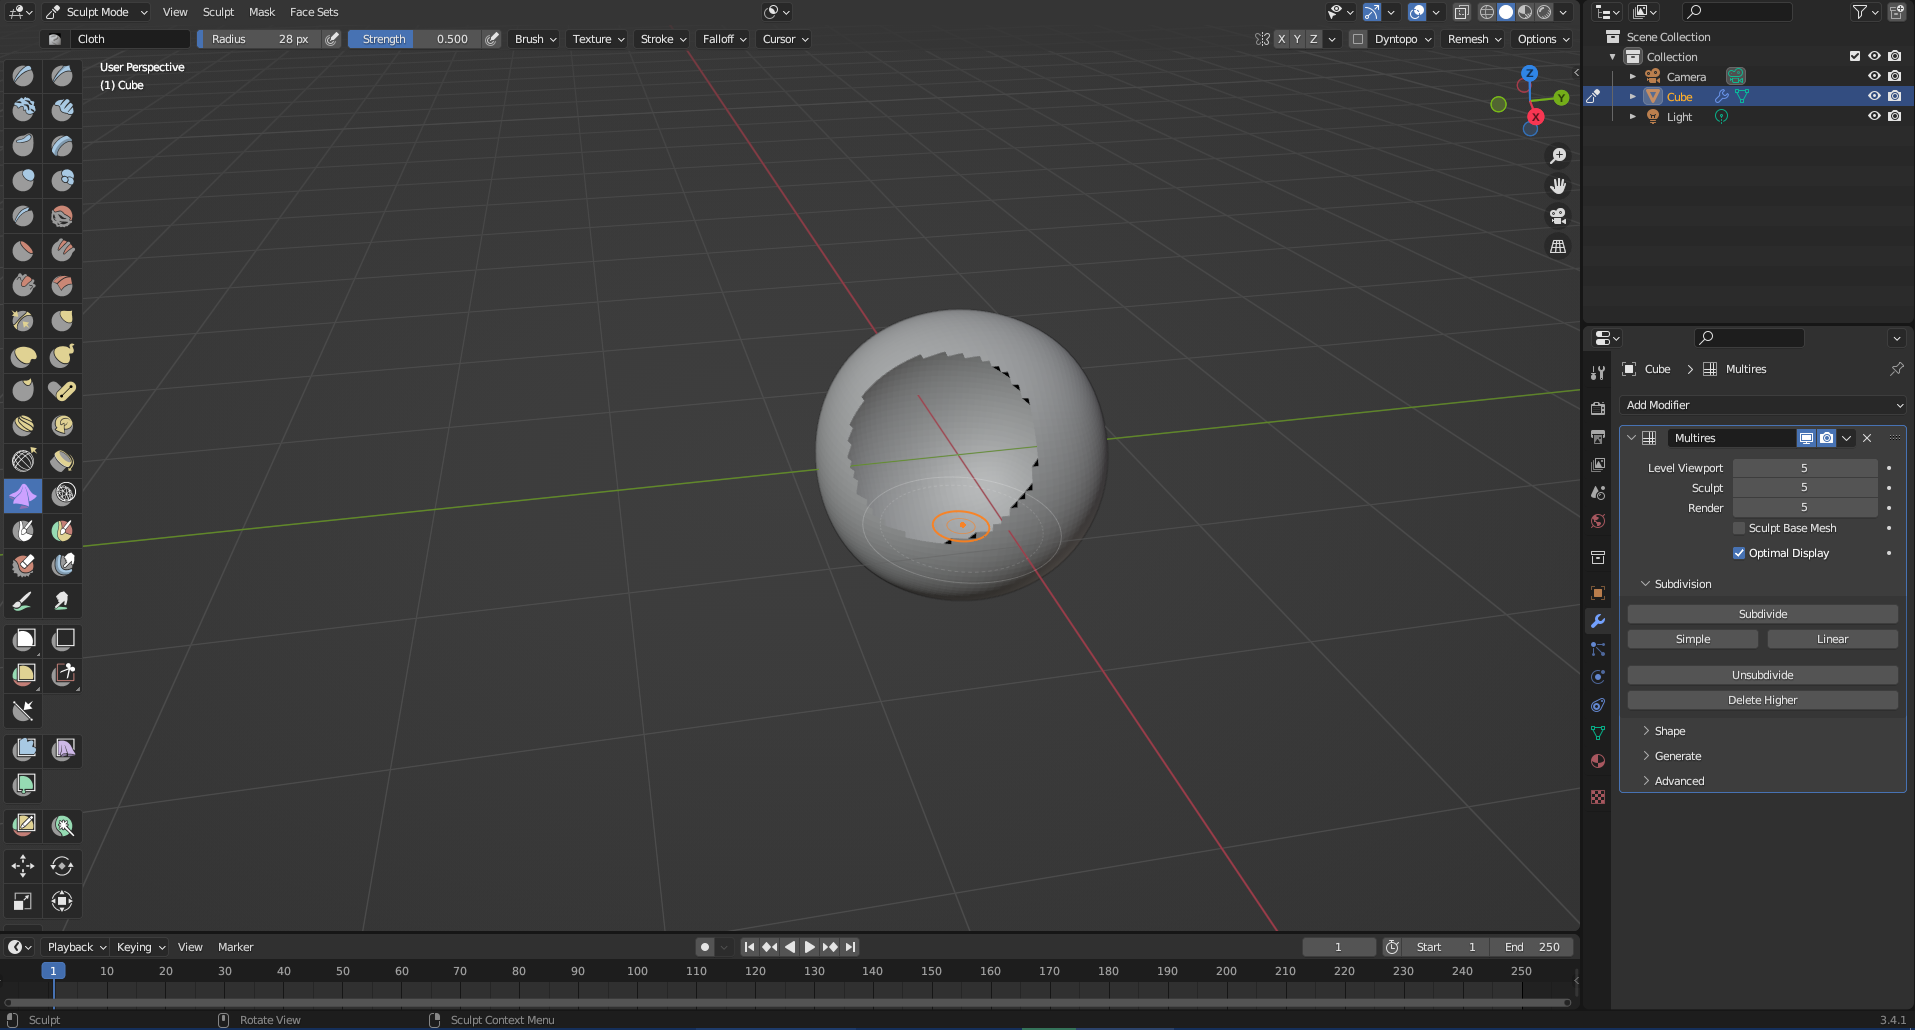Screen dimensions: 1915x1030
Task: Select the Scale transform tool
Action: click(x=23, y=901)
